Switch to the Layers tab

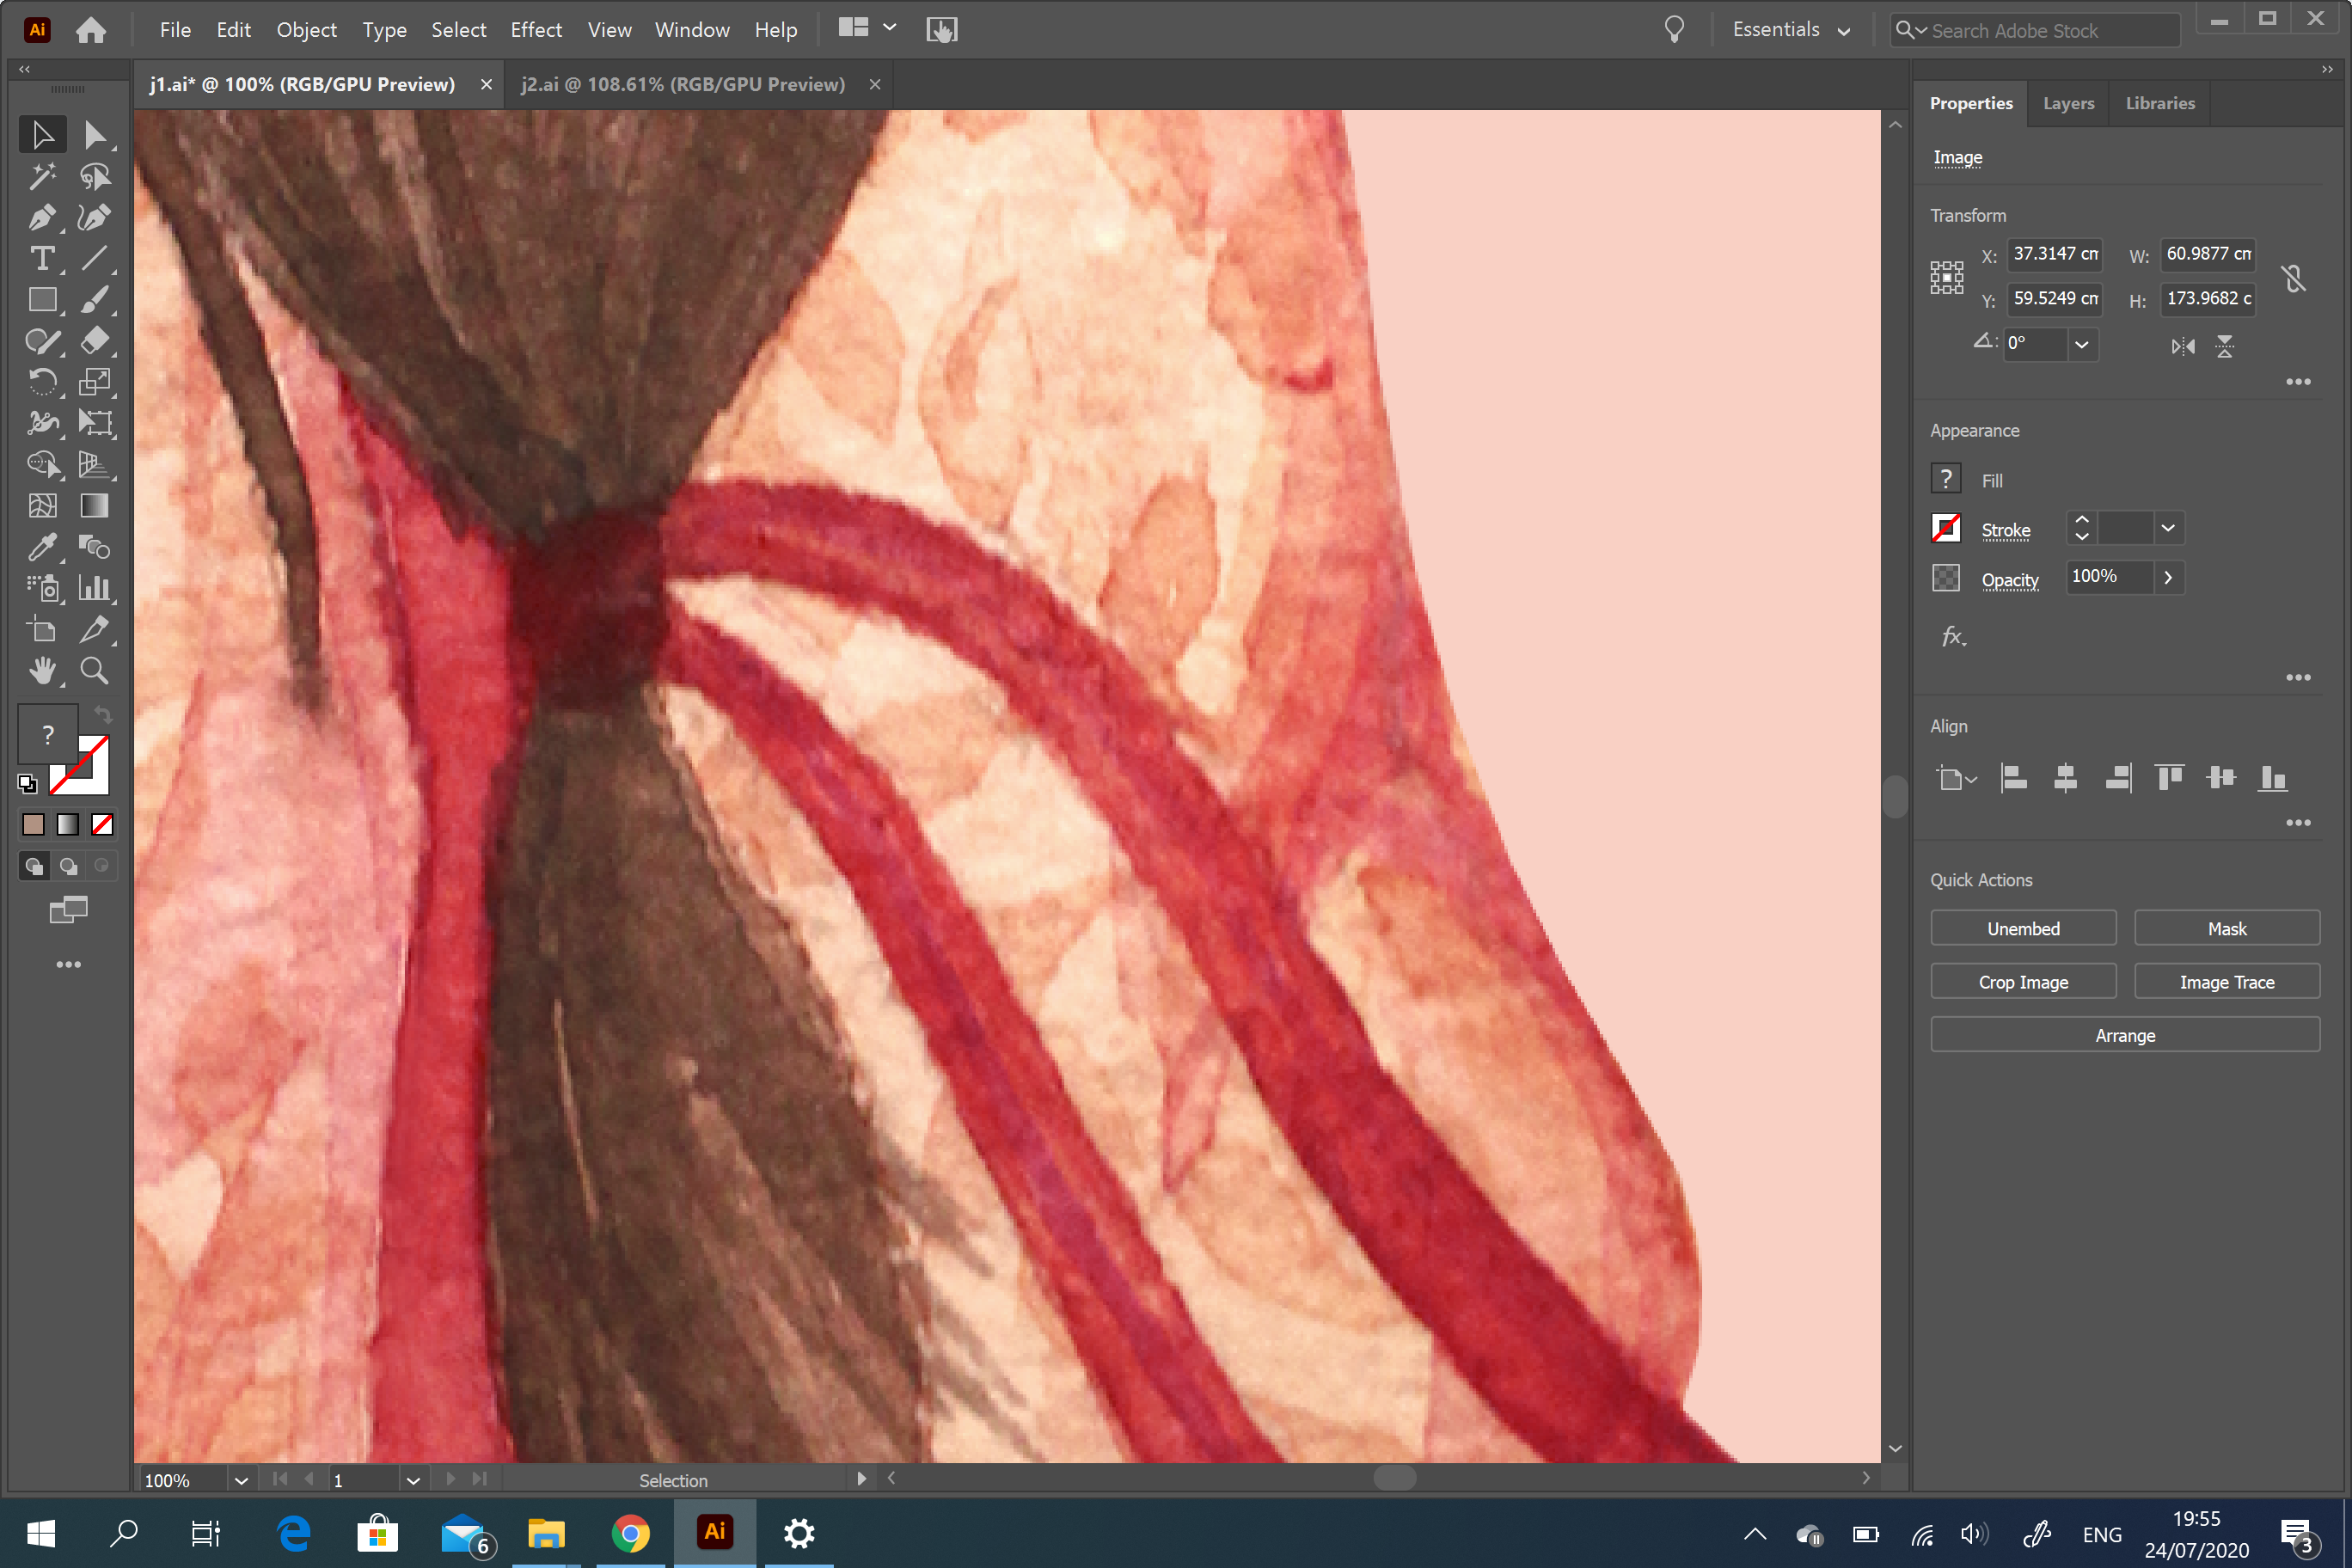[2068, 103]
